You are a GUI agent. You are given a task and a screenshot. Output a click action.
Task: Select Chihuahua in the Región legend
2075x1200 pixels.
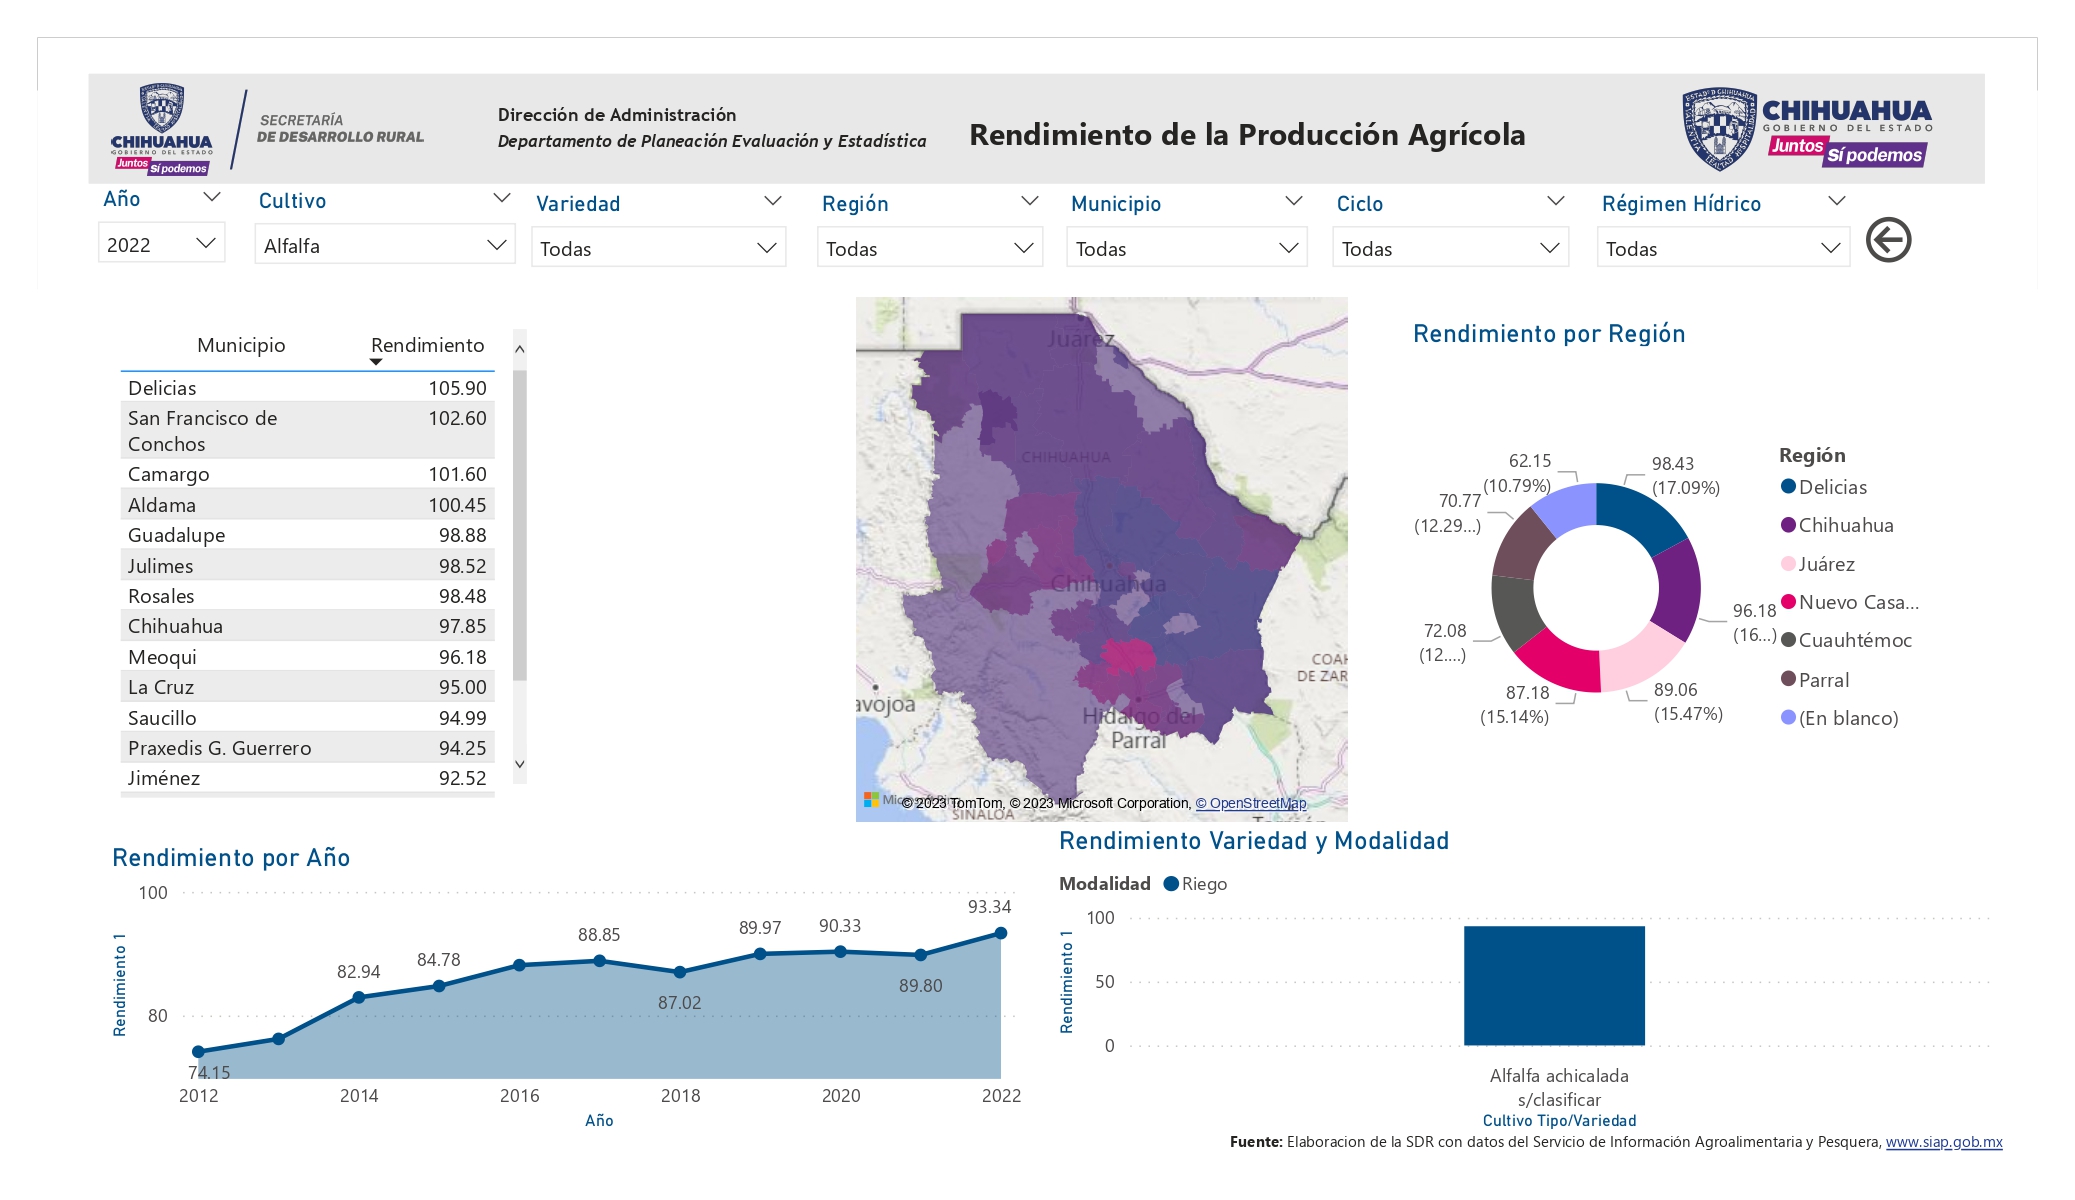tap(1837, 525)
